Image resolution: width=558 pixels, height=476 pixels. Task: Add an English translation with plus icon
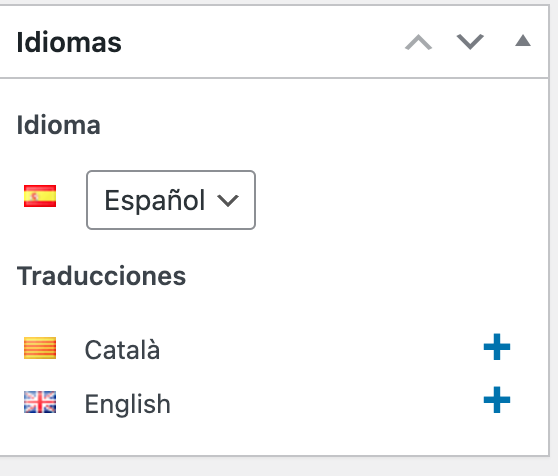pos(497,400)
